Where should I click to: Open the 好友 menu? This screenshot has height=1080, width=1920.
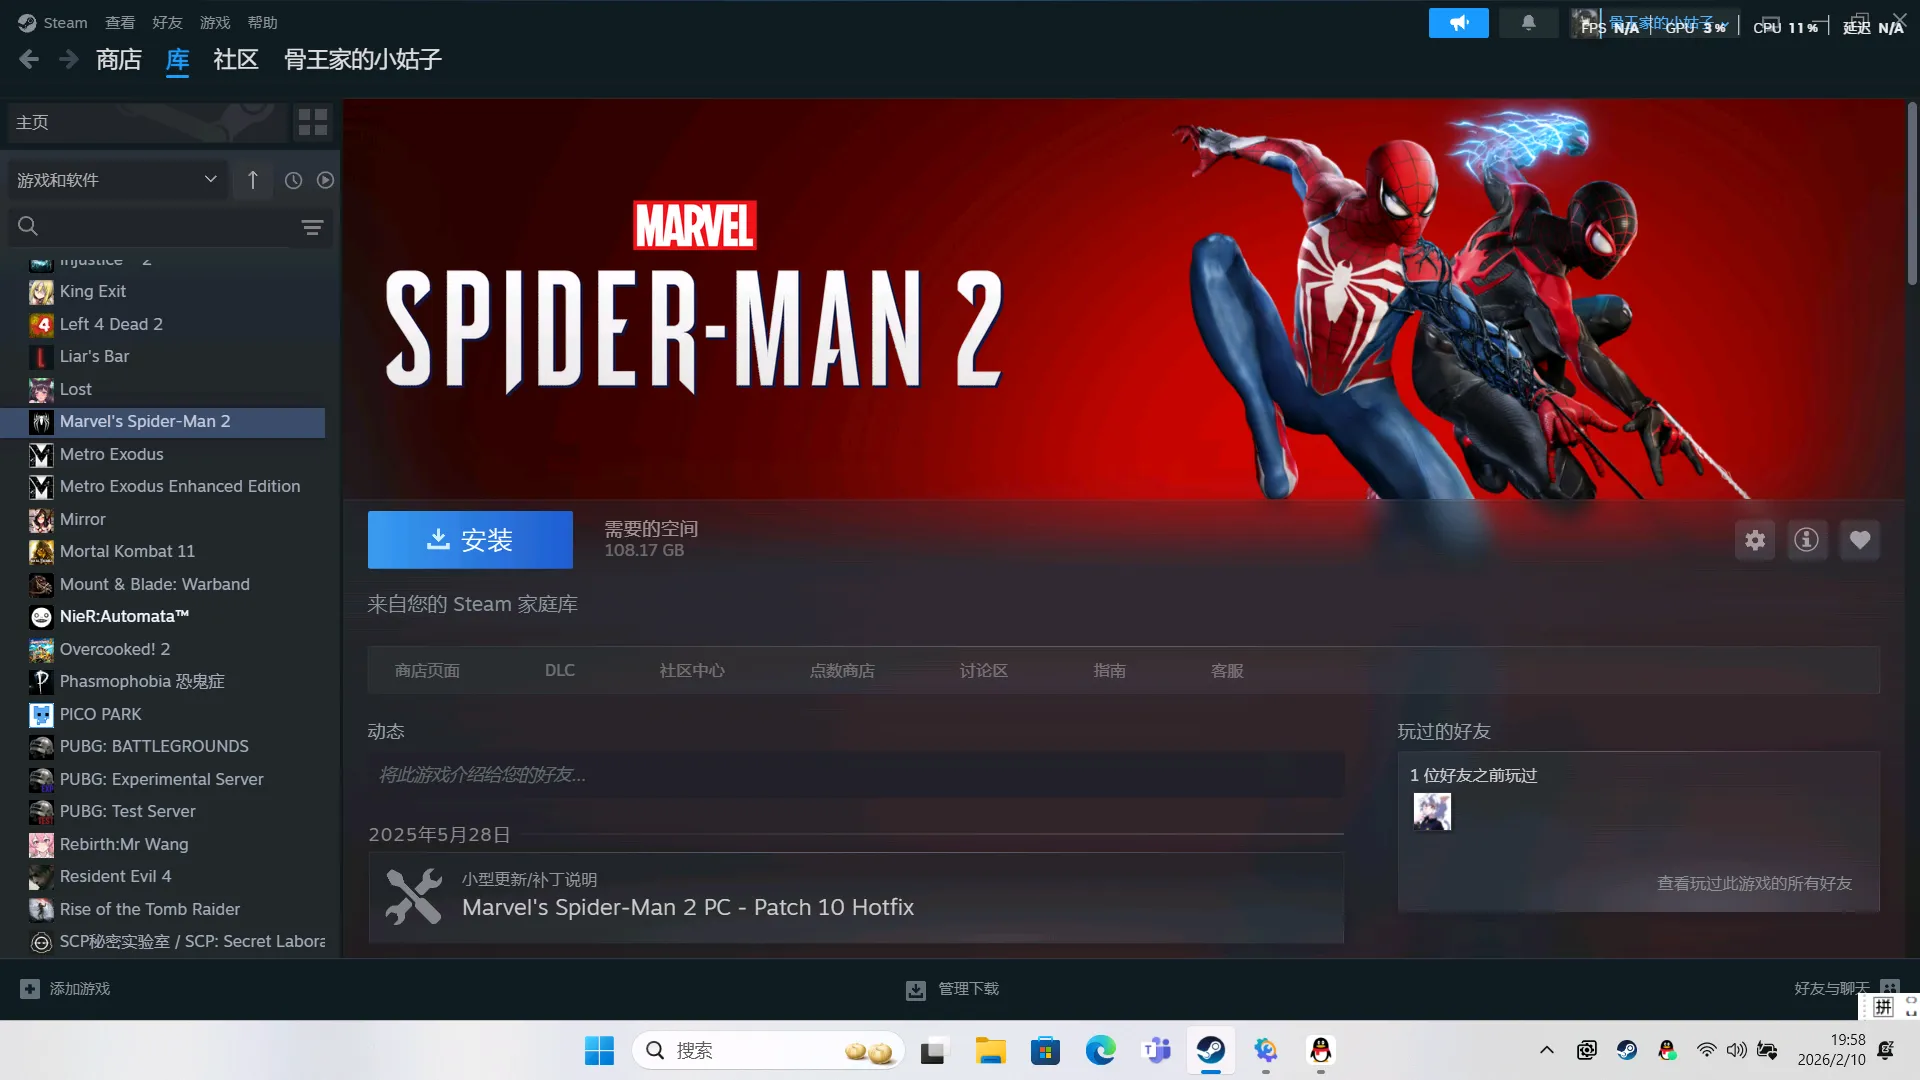pos(167,23)
